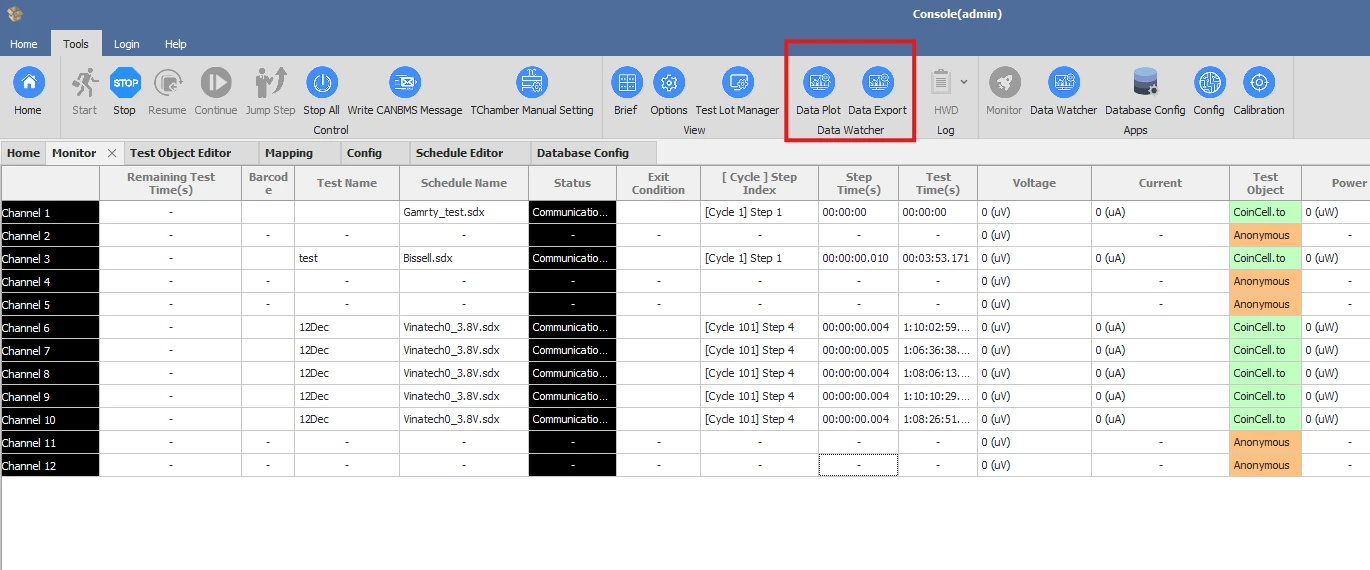Click Gamrty_test.sdx schedule cell
1370x570 pixels.
464,212
